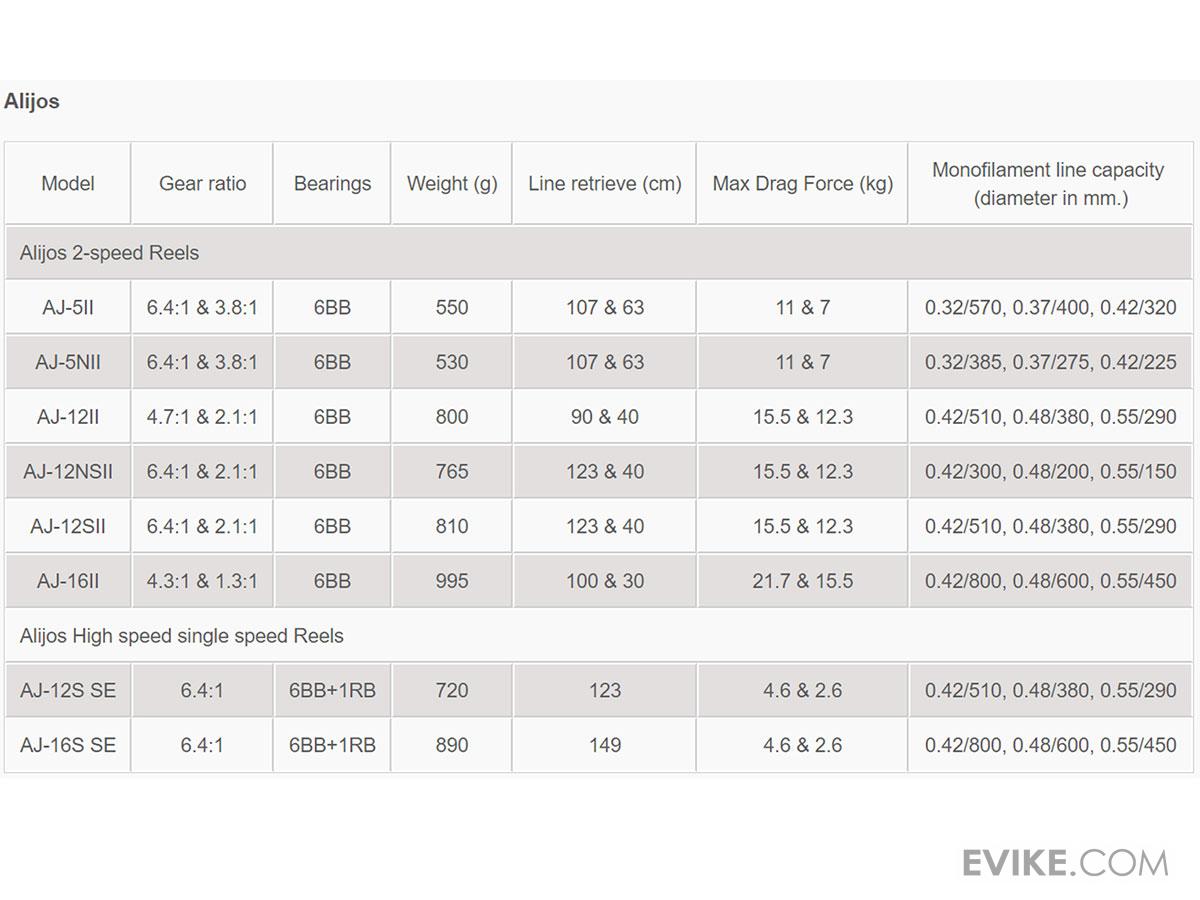
Task: Click the AJ-16S SE line retrieve value 149
Action: [x=605, y=745]
